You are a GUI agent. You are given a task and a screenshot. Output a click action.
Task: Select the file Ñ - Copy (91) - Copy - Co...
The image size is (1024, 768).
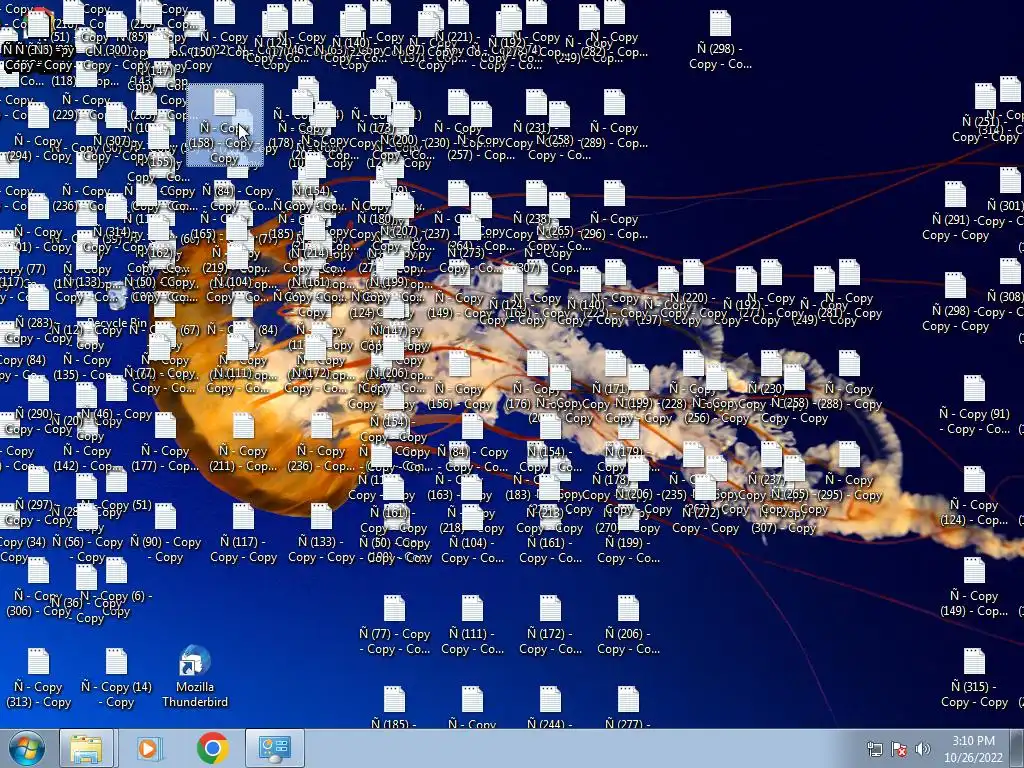pos(974,405)
